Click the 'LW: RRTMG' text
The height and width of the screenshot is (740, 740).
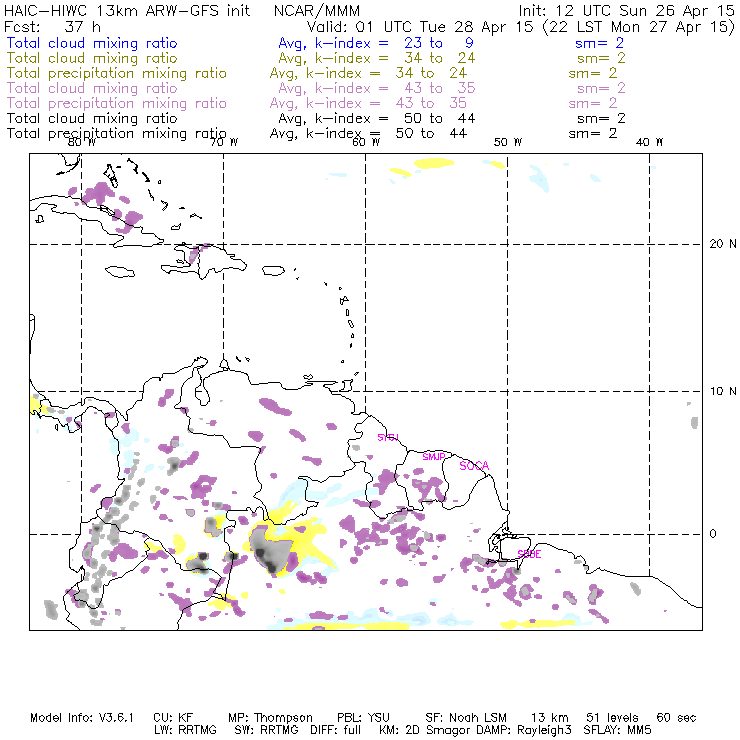coord(185,730)
